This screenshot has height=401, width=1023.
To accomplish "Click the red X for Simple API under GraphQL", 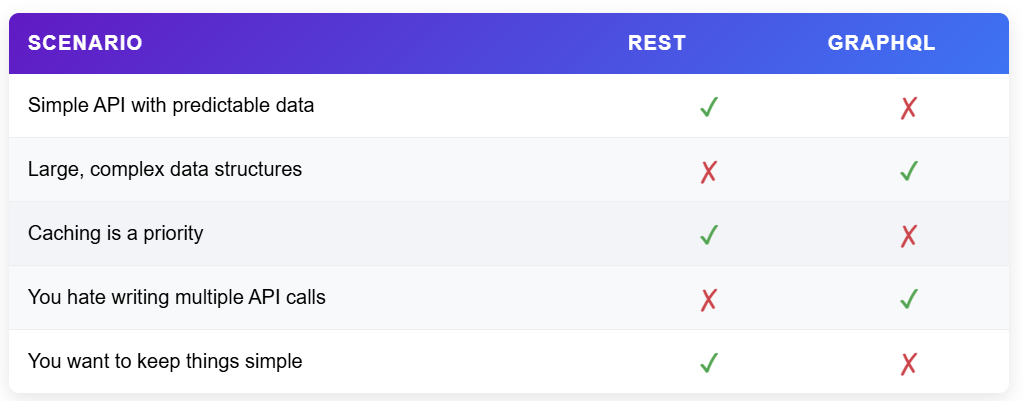I will [908, 107].
